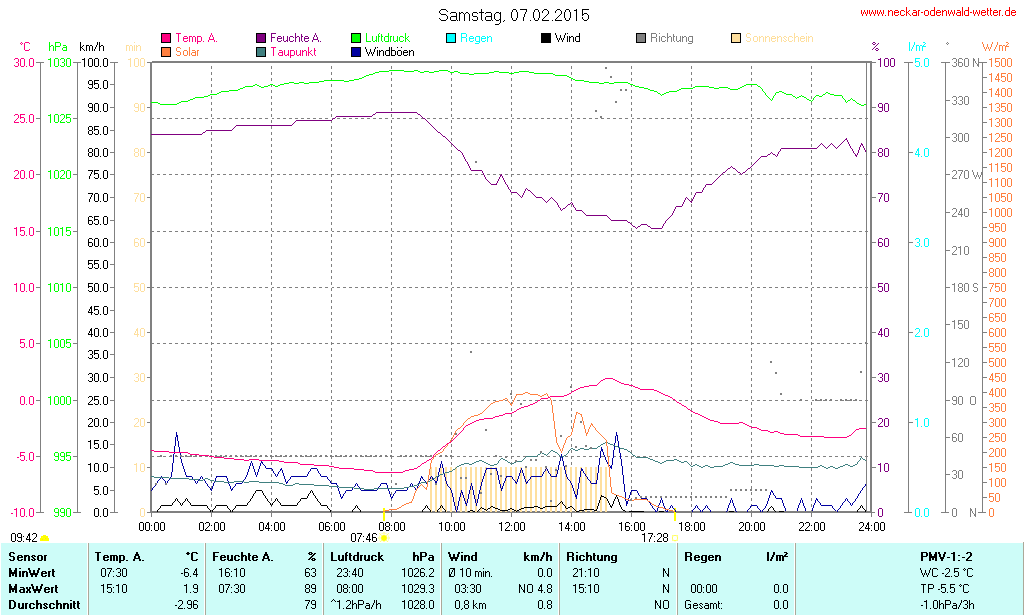Select the teal Taupunkt legend swatch
The height and width of the screenshot is (615, 1024).
pos(261,51)
